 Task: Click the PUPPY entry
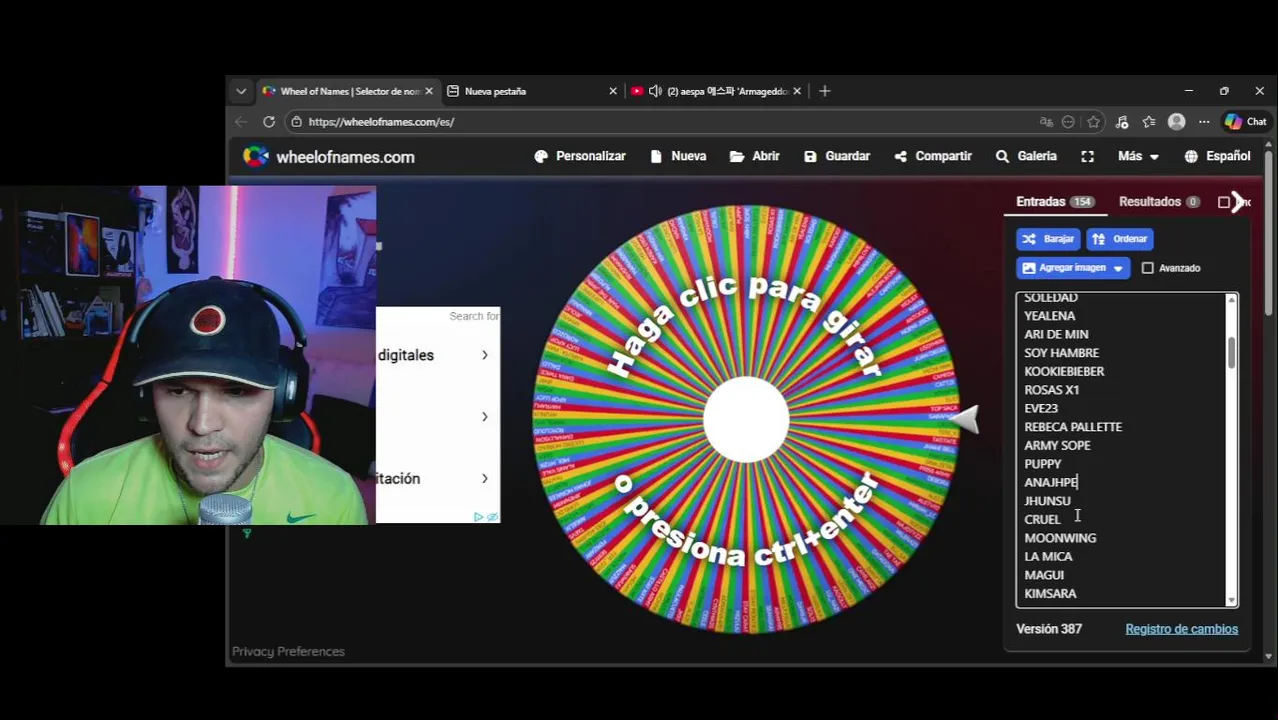1042,464
